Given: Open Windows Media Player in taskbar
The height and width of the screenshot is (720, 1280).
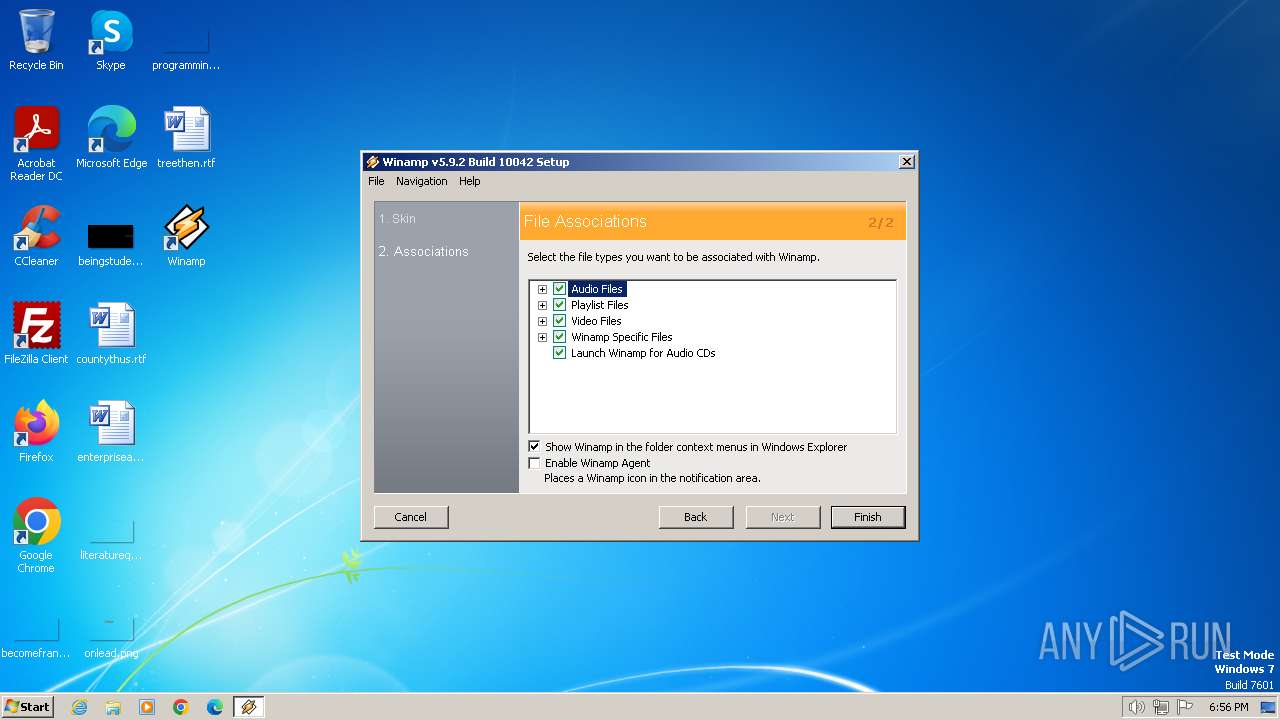Looking at the screenshot, I should coord(147,707).
